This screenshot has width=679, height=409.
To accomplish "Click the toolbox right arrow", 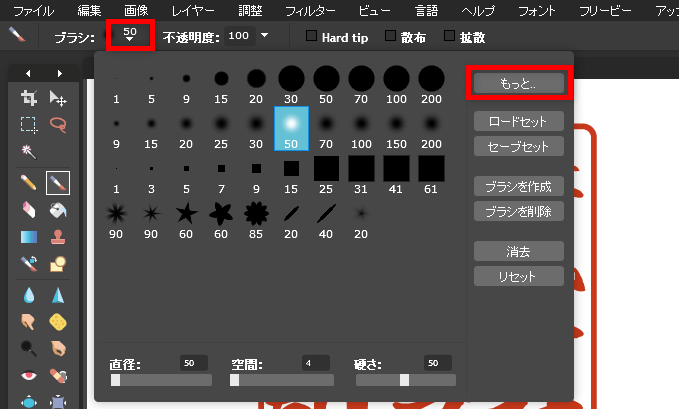I will (60, 73).
